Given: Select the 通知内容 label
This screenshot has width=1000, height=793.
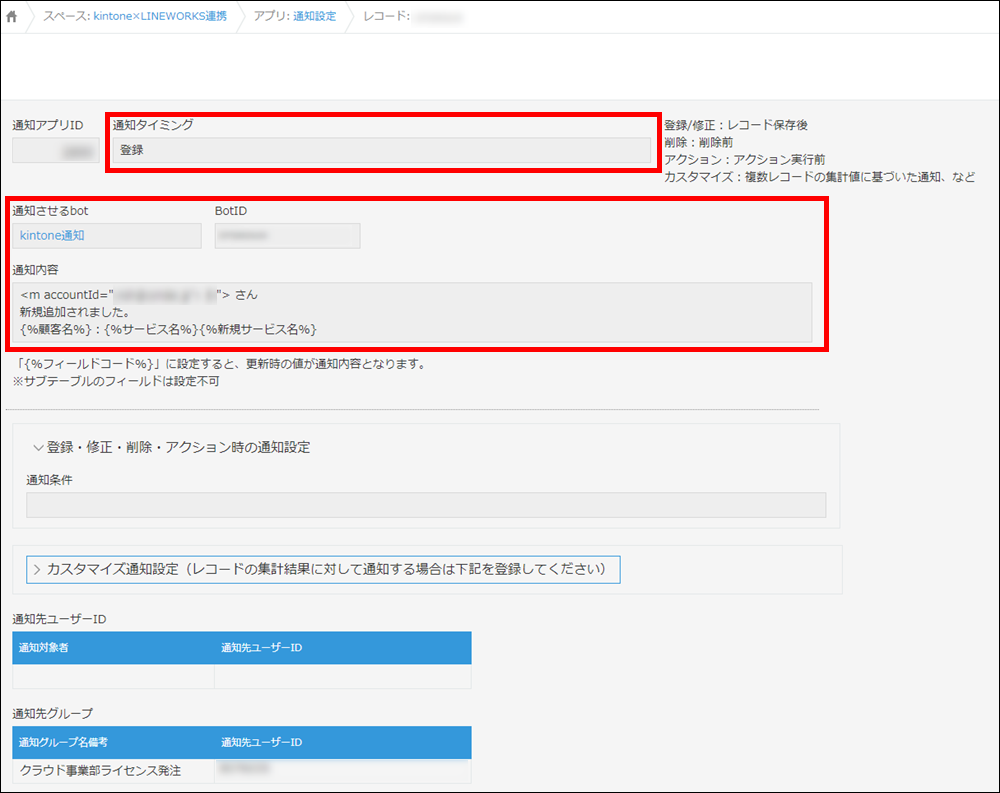Looking at the screenshot, I should [36, 270].
